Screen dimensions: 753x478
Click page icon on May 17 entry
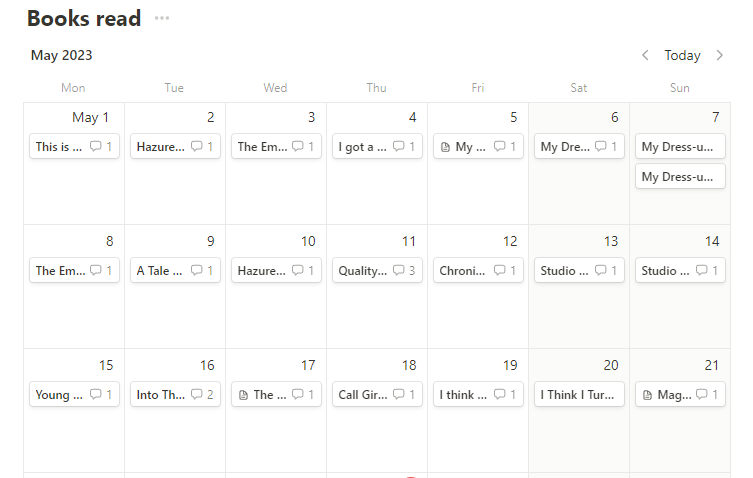[x=243, y=395]
